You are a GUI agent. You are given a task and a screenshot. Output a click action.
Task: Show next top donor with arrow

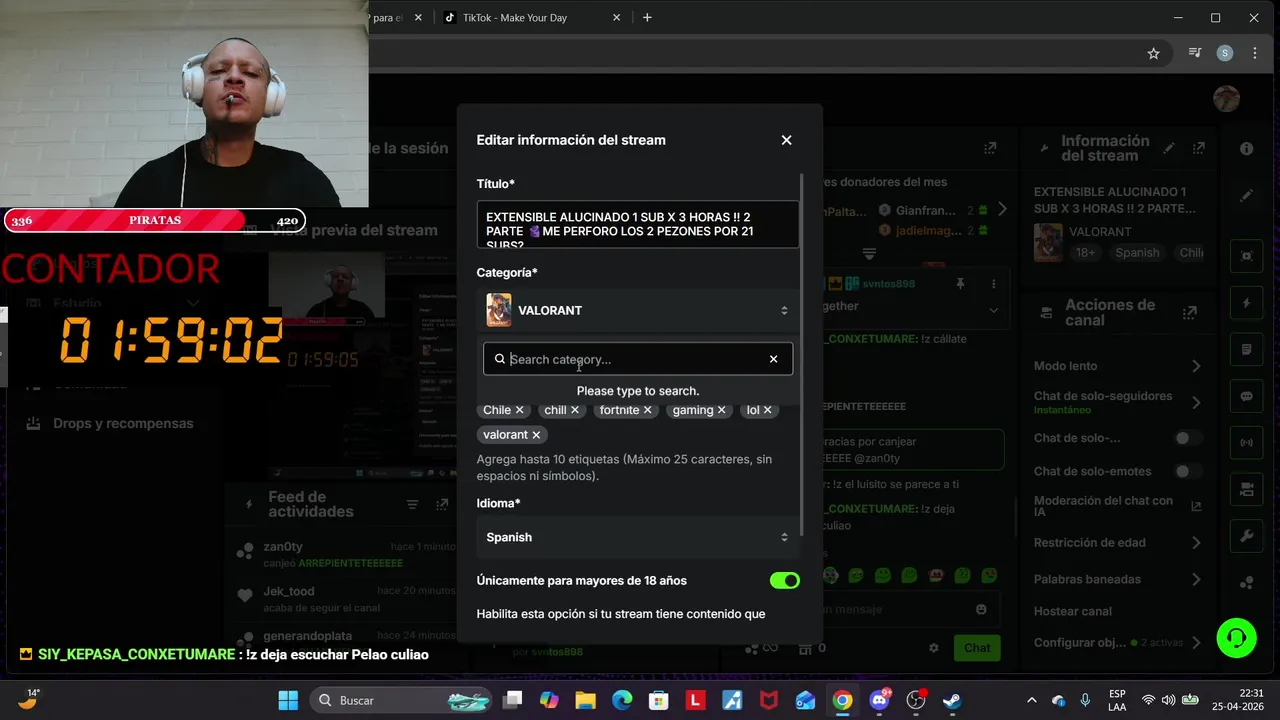tap(1002, 209)
